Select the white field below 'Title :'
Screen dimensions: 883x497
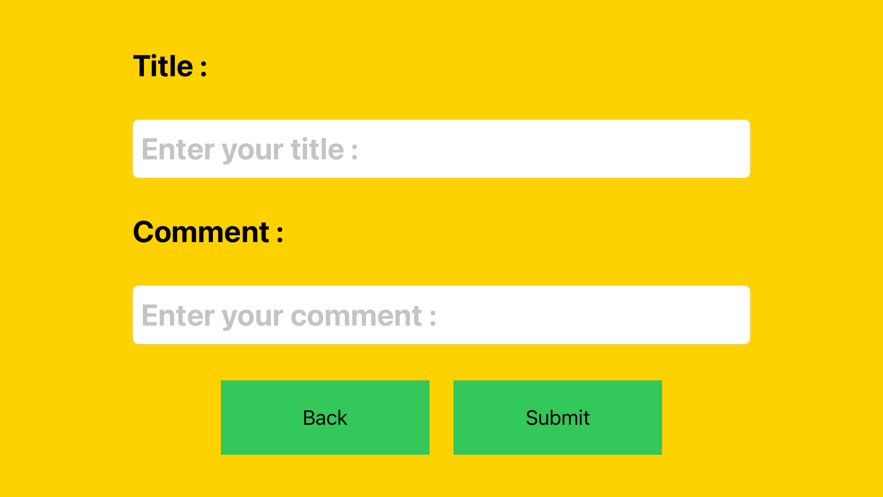pyautogui.click(x=442, y=149)
